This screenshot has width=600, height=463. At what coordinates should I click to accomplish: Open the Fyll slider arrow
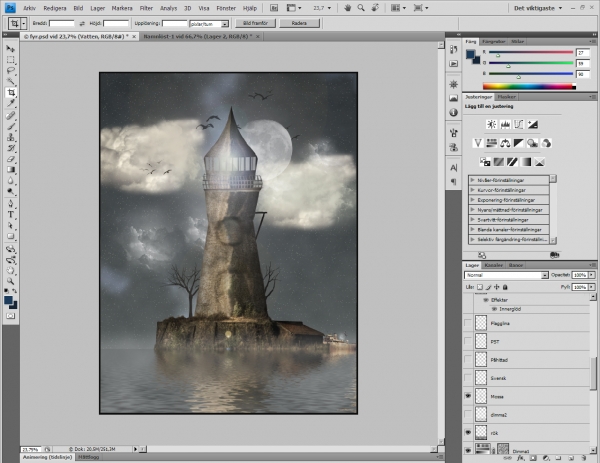[592, 287]
